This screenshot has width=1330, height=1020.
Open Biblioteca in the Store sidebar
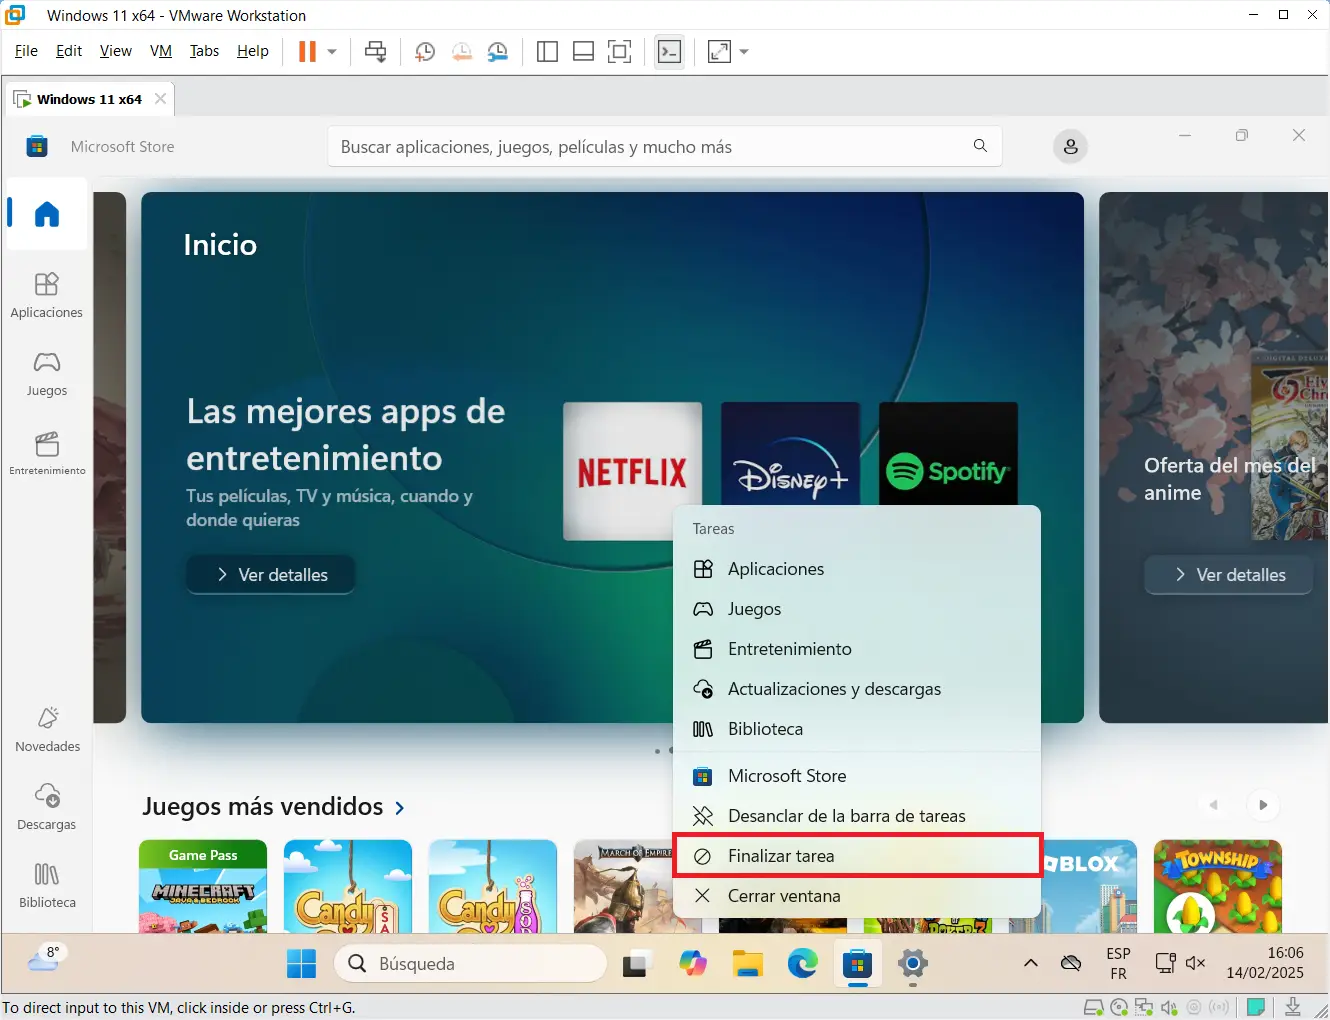pos(47,886)
